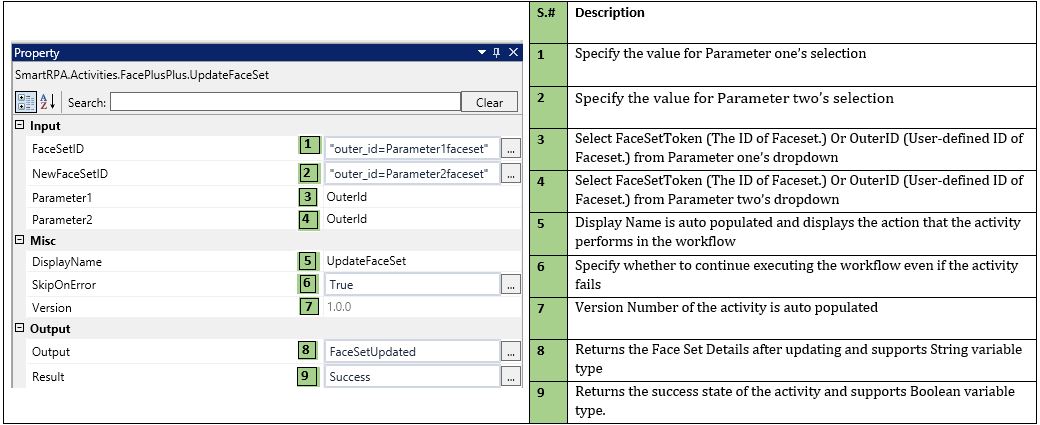This screenshot has height=425, width=1040.
Task: Open the ellipsis editor for NewFaceSetID
Action: coord(511,174)
